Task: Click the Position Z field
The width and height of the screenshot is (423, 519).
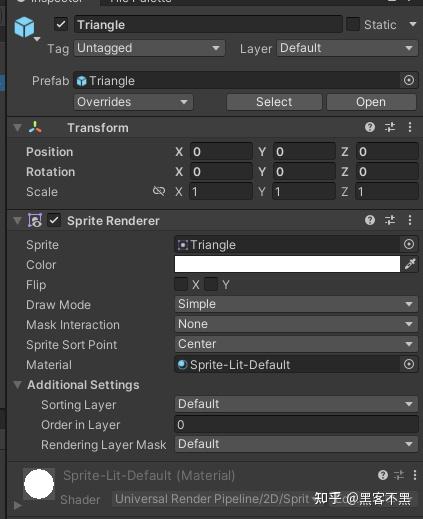Action: (387, 152)
